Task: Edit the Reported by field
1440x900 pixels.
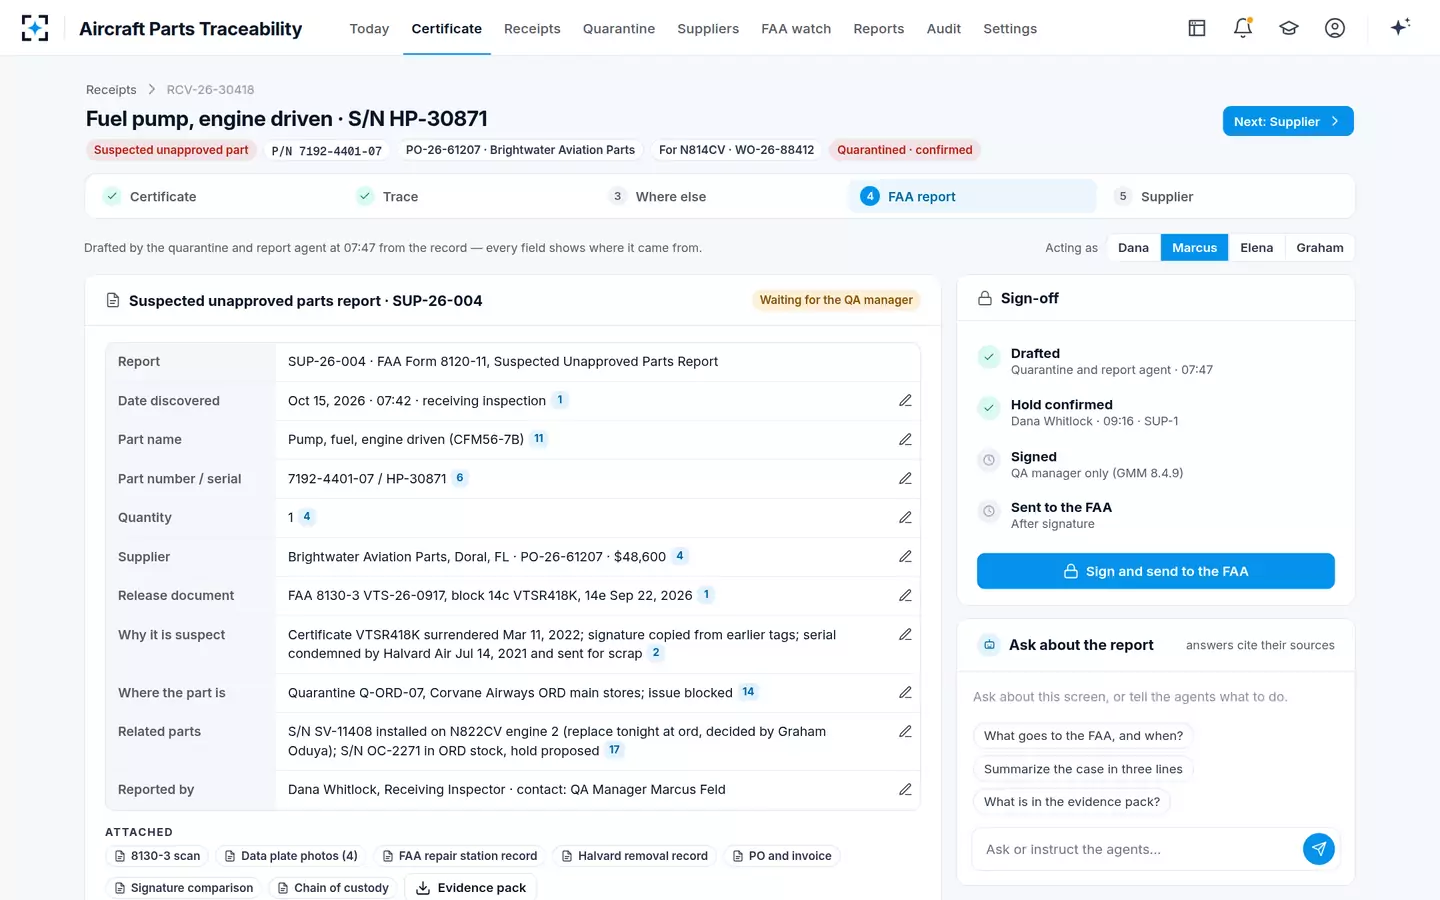Action: 905,789
